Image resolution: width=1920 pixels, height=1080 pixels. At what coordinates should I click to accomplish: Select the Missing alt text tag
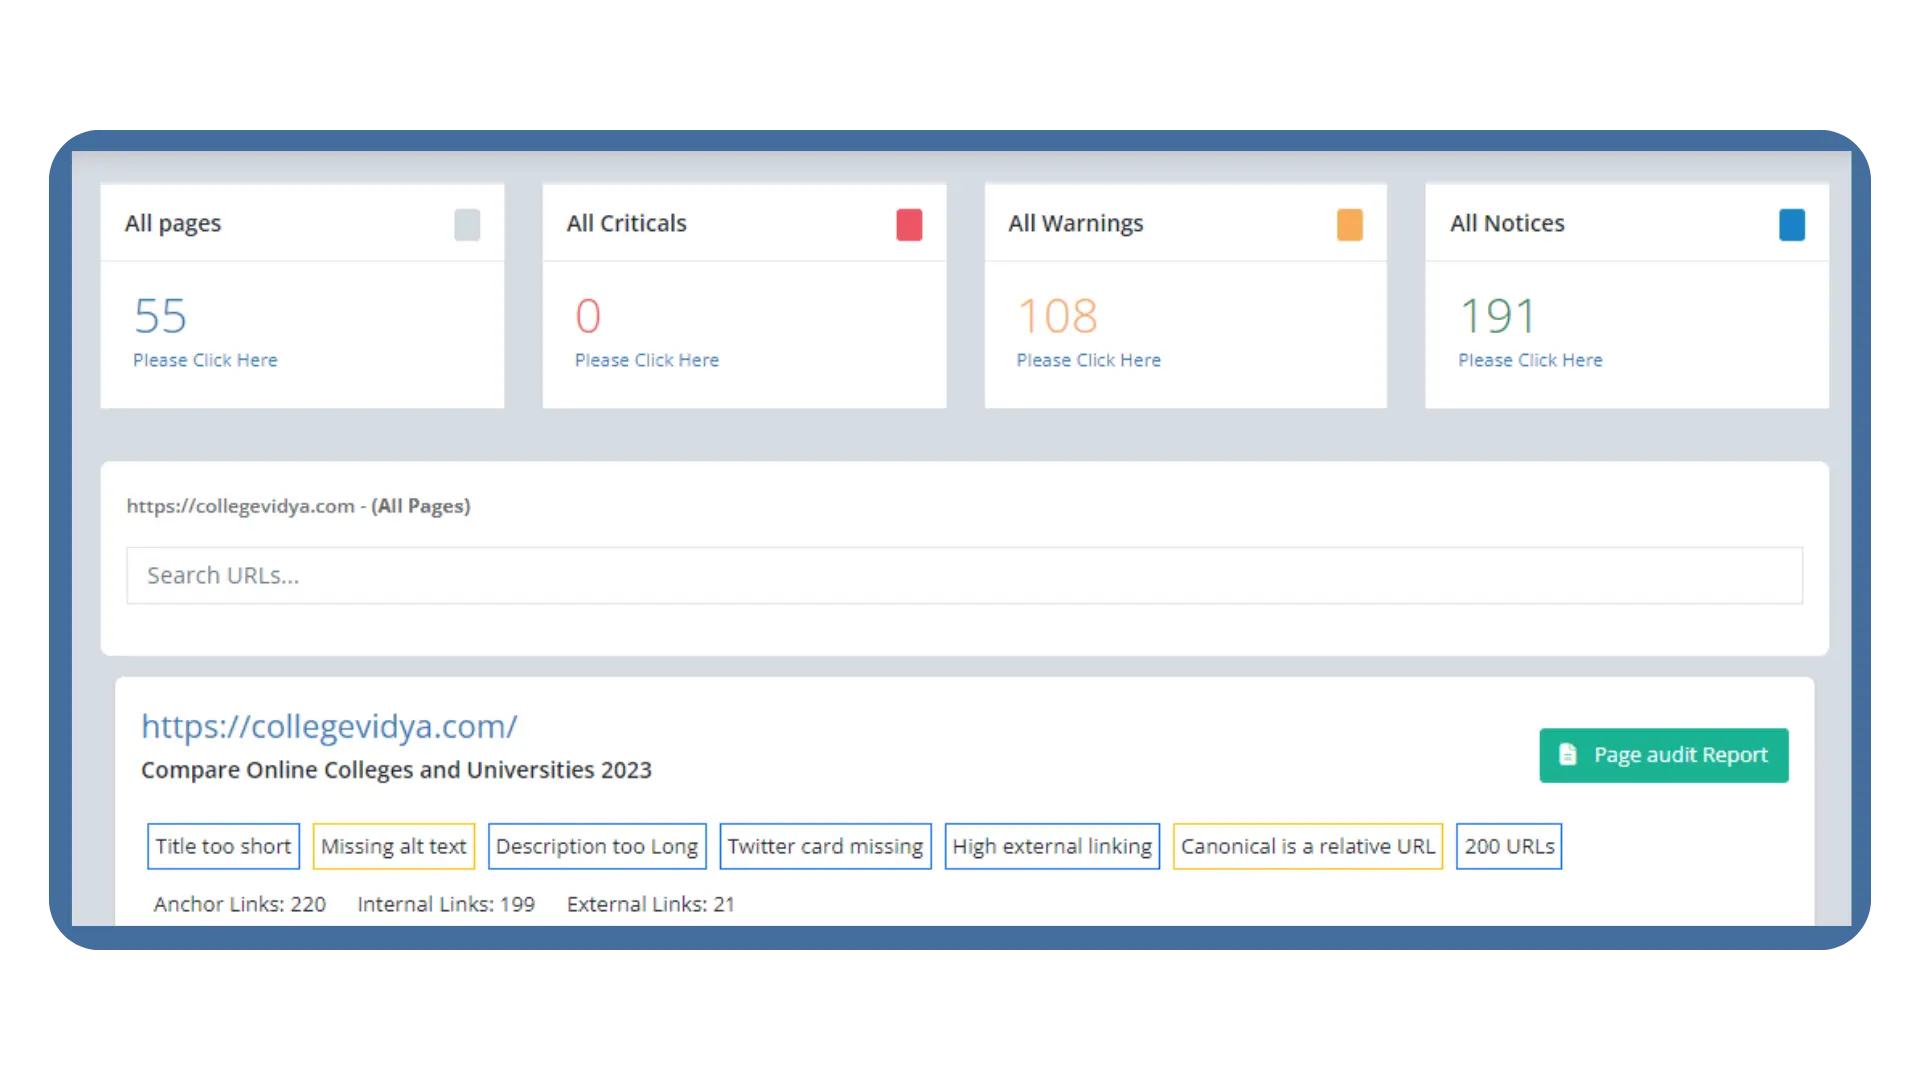pyautogui.click(x=394, y=846)
